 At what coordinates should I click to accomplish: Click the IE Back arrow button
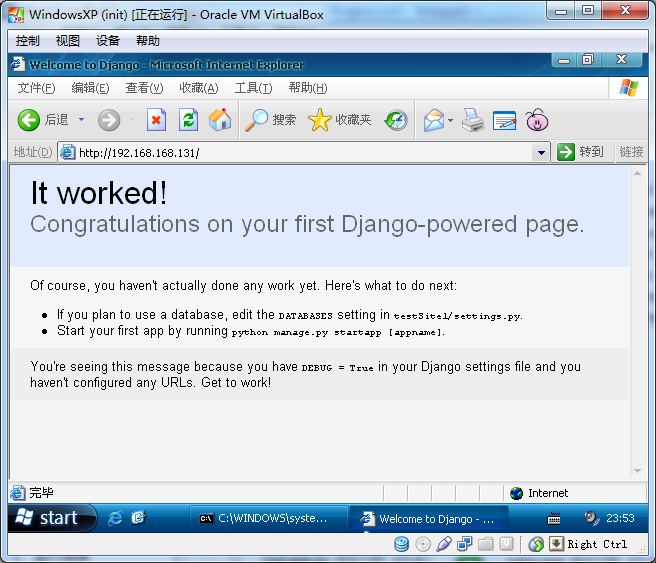(x=28, y=120)
